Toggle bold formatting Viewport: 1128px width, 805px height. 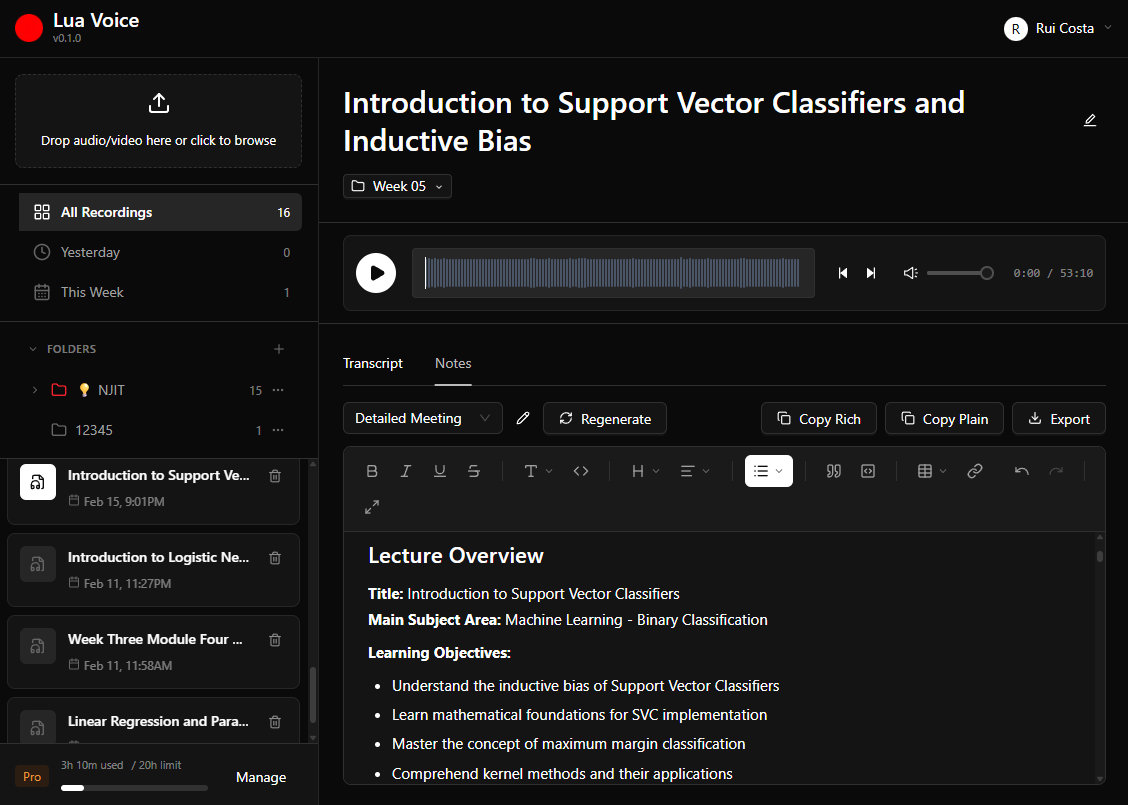(x=372, y=471)
